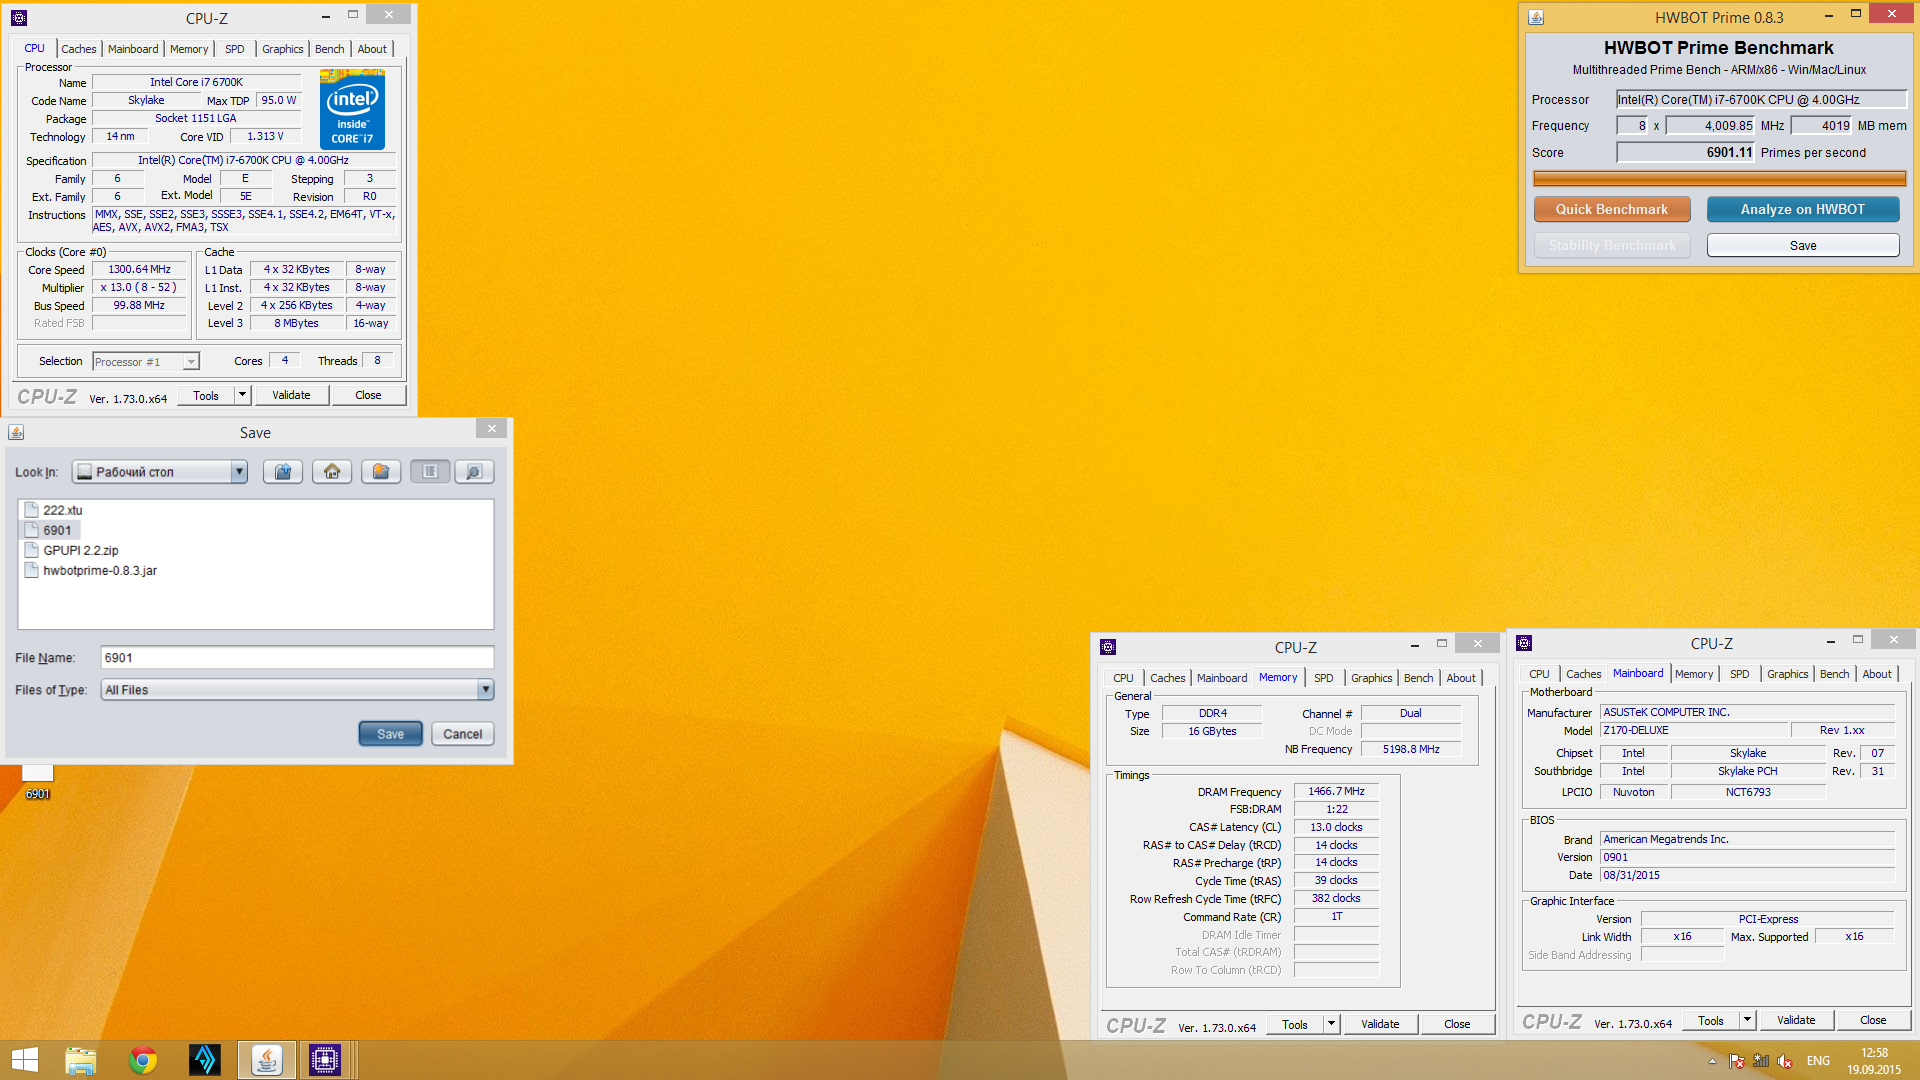Open Bench tab in top-left CPU-Z window

tap(329, 49)
